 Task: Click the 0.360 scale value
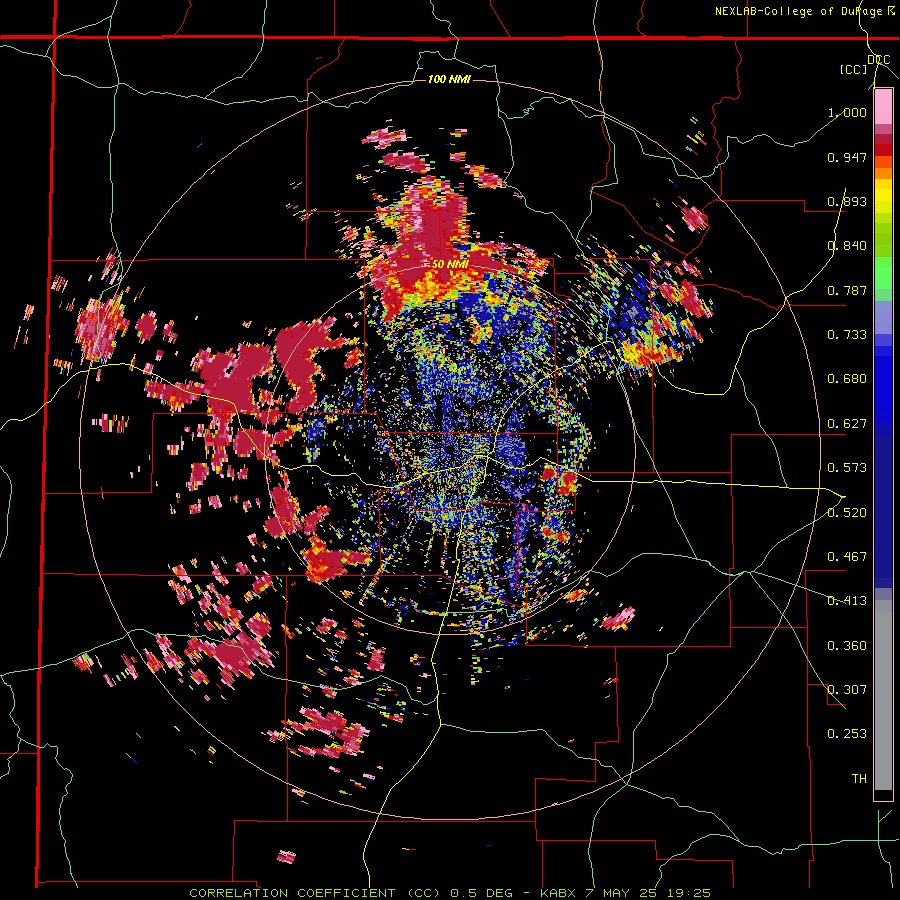click(x=847, y=646)
